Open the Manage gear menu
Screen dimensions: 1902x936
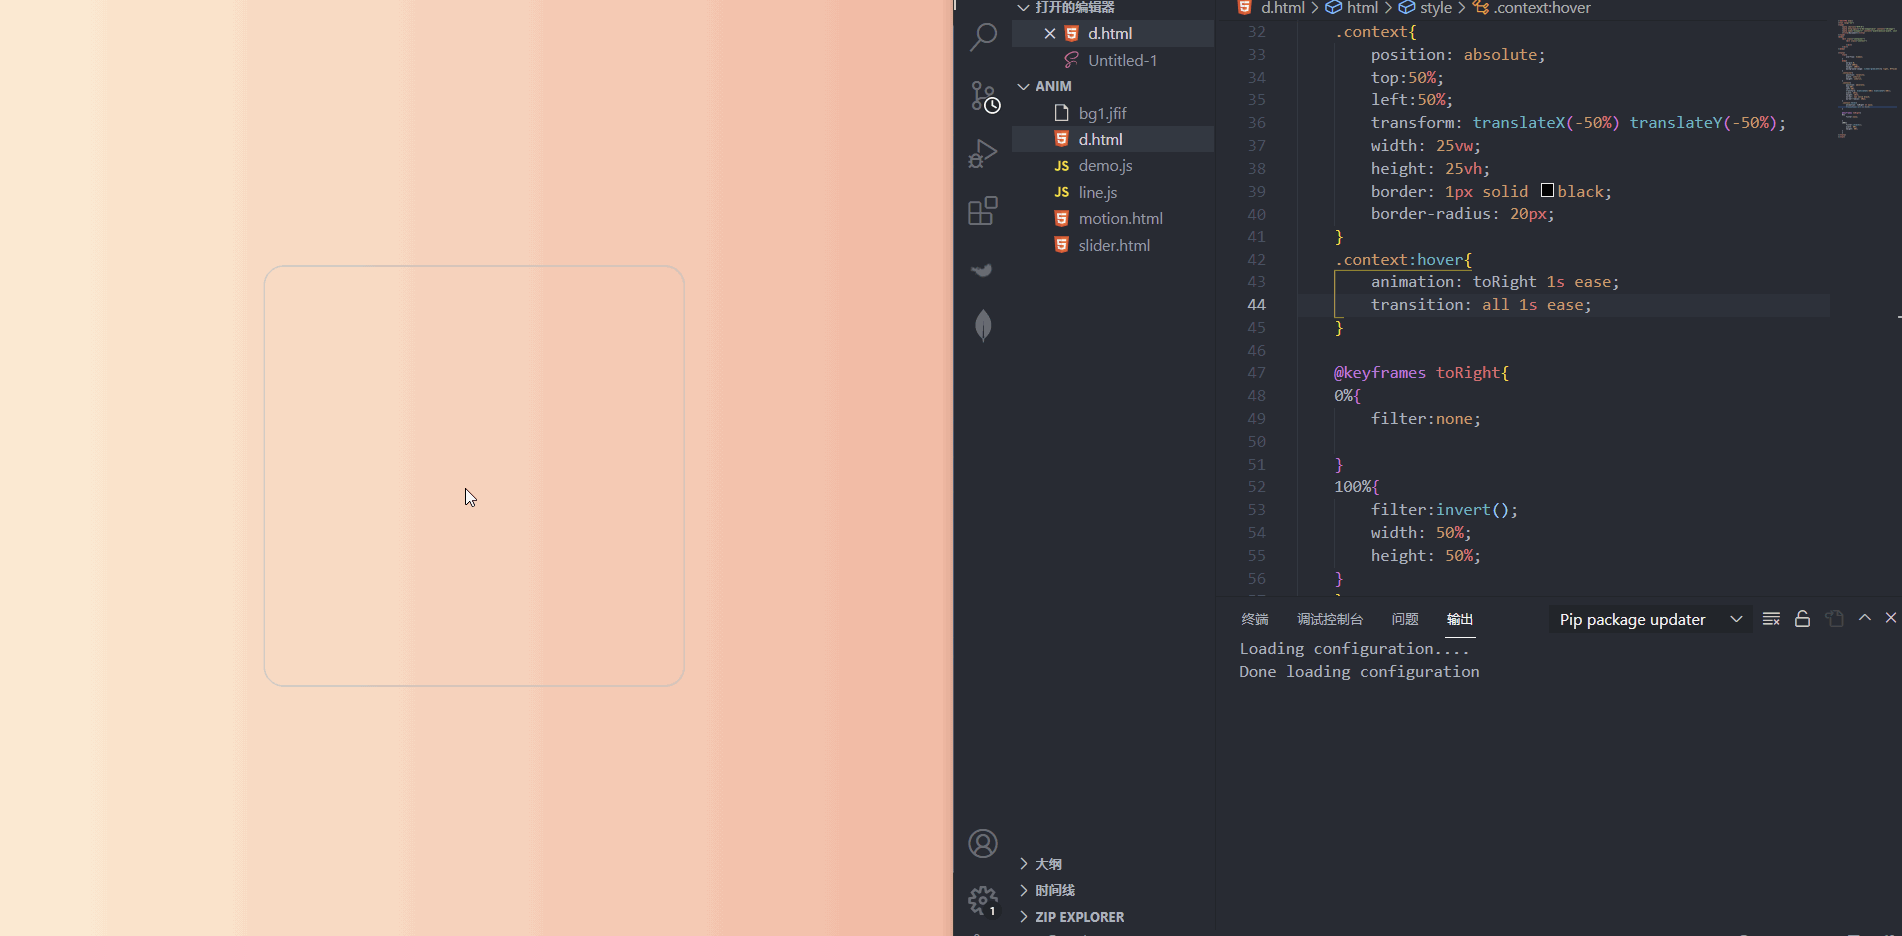pyautogui.click(x=983, y=901)
